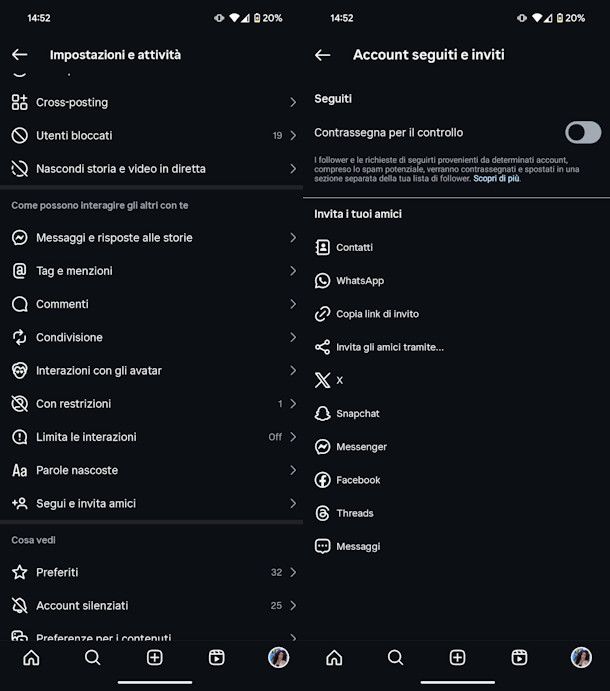610x691 pixels.
Task: Expand Preferiti chevron arrow
Action: (293, 572)
